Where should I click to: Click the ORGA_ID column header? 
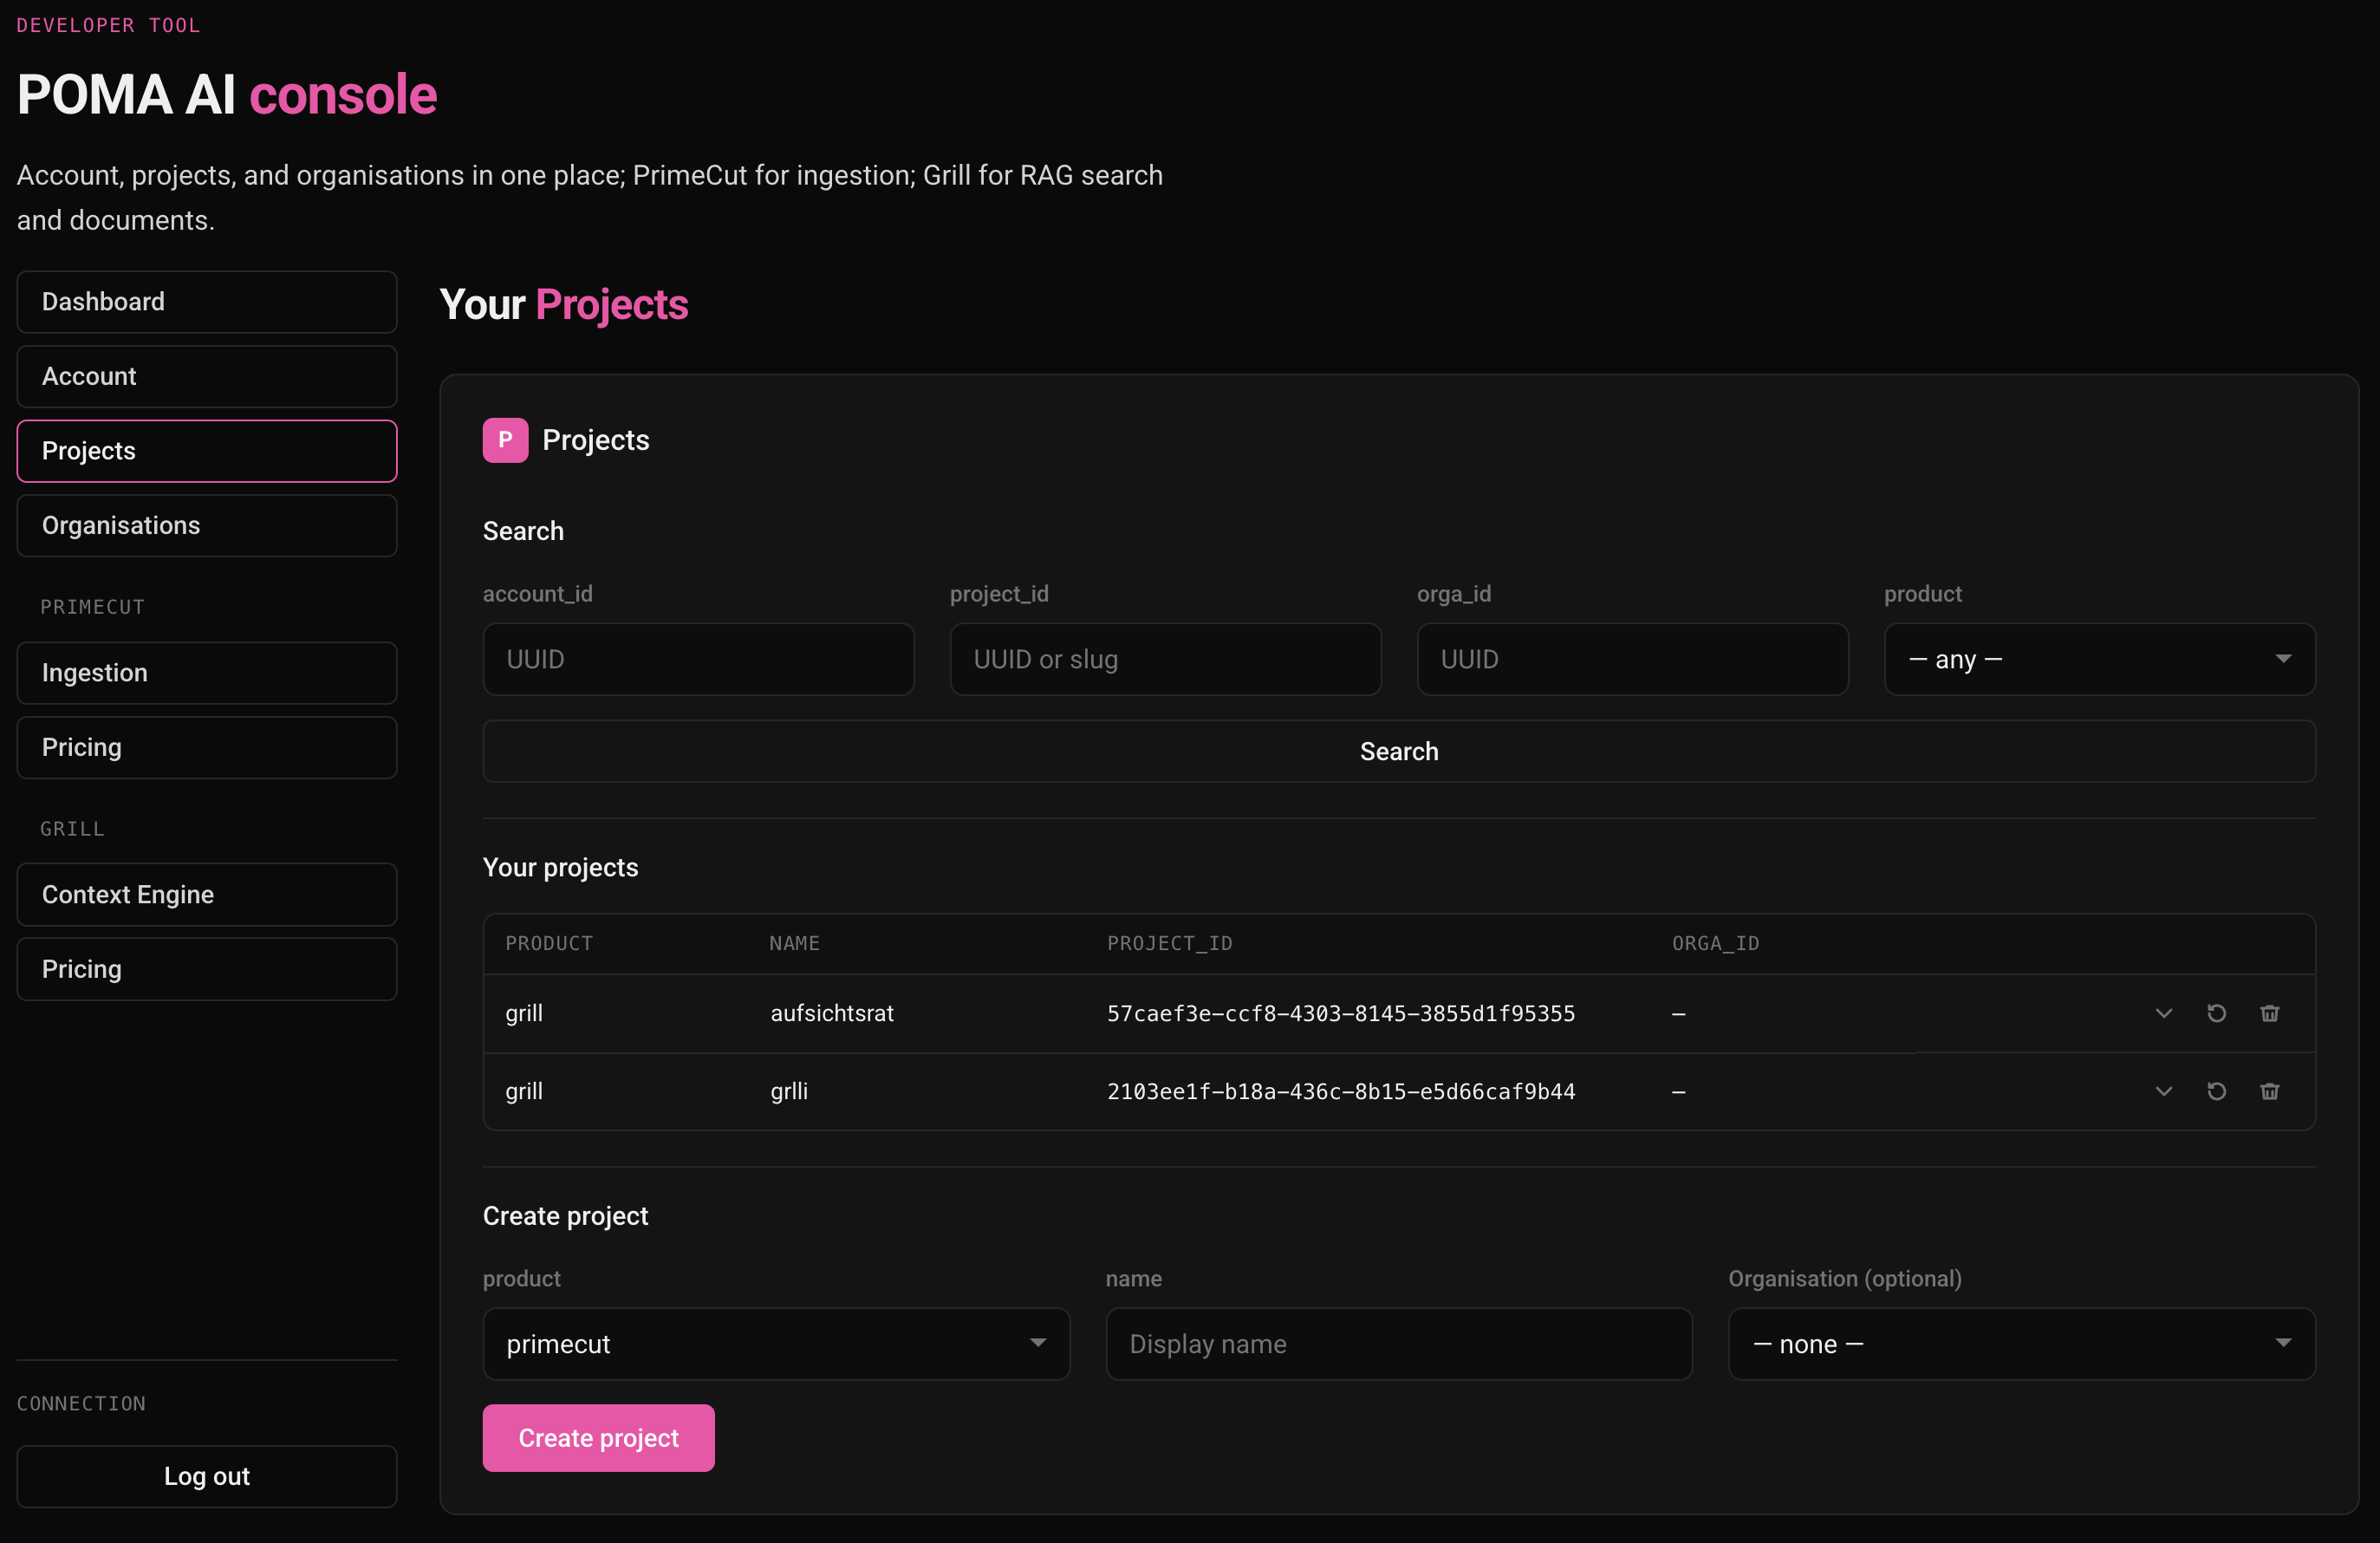tap(1715, 943)
